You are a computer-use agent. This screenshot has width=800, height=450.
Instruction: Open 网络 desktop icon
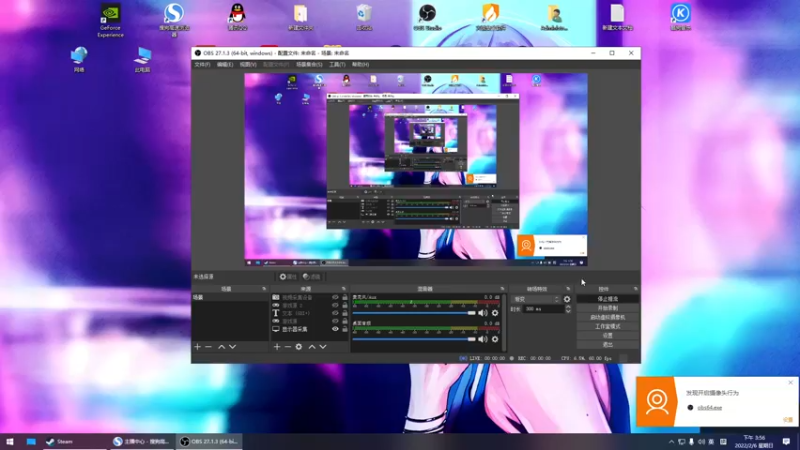point(79,60)
